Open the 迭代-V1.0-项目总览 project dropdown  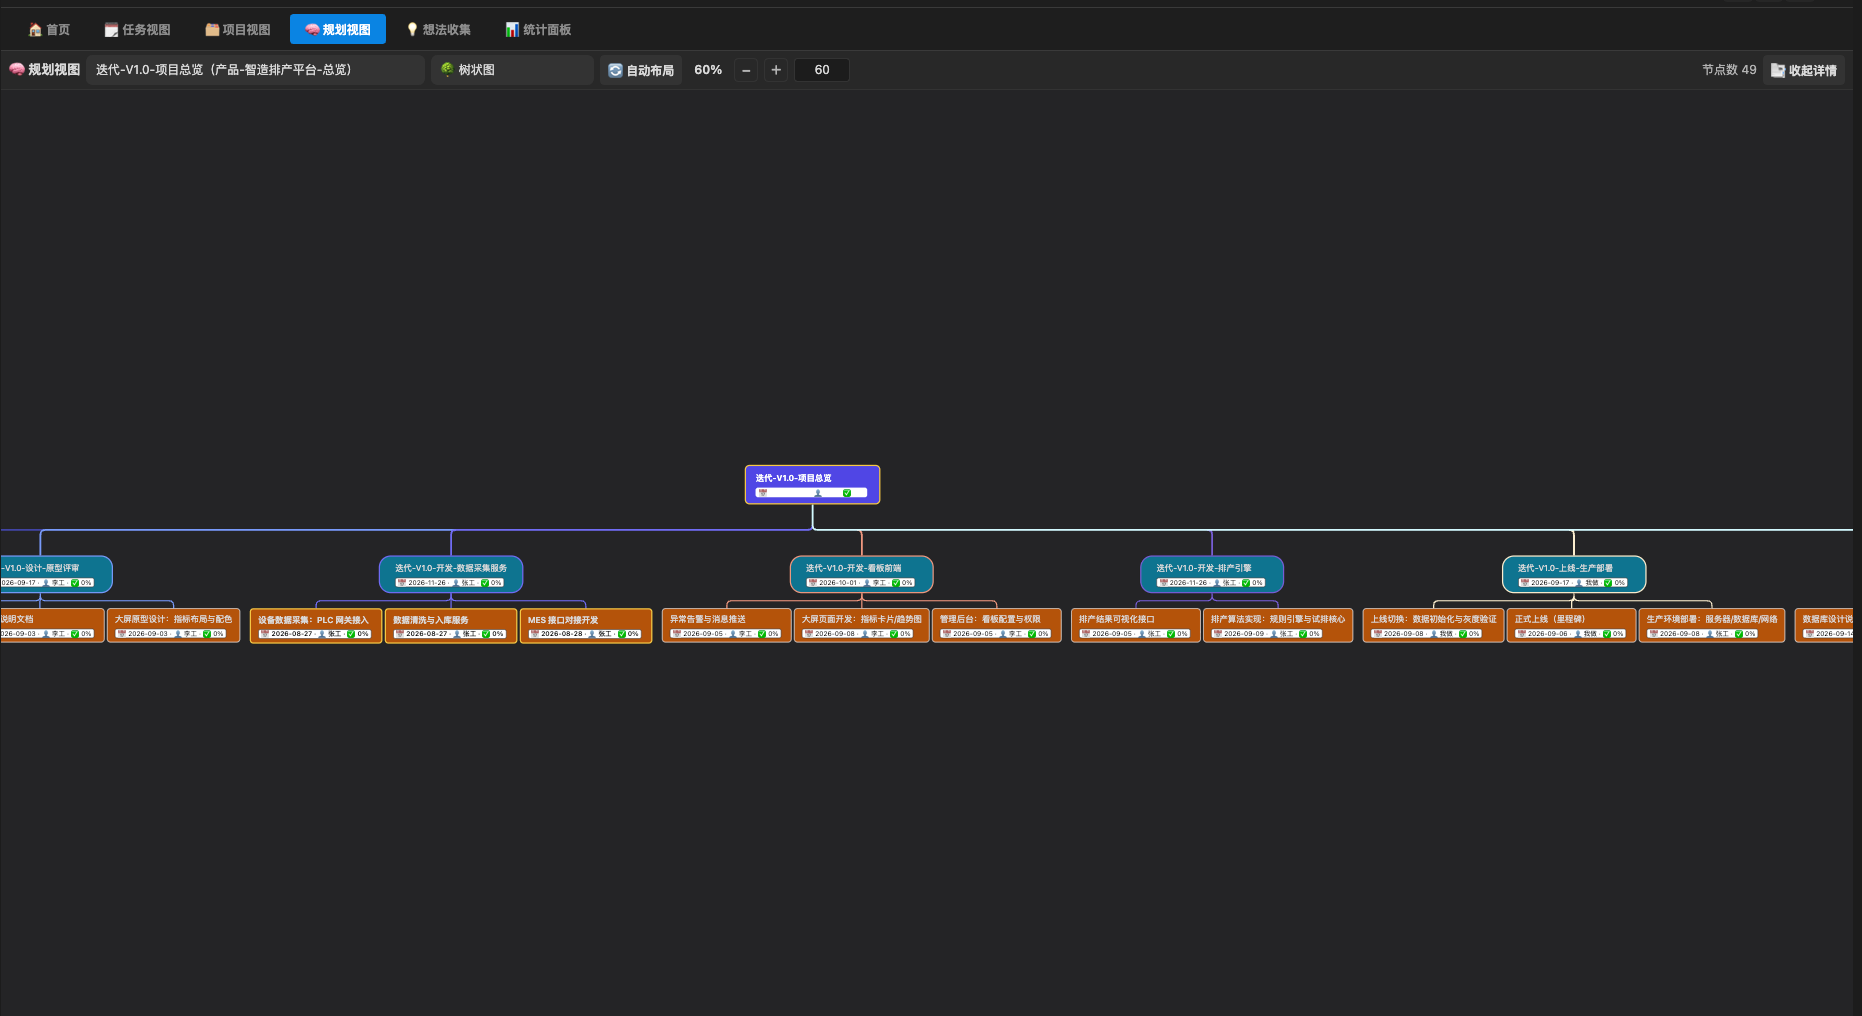tap(255, 70)
